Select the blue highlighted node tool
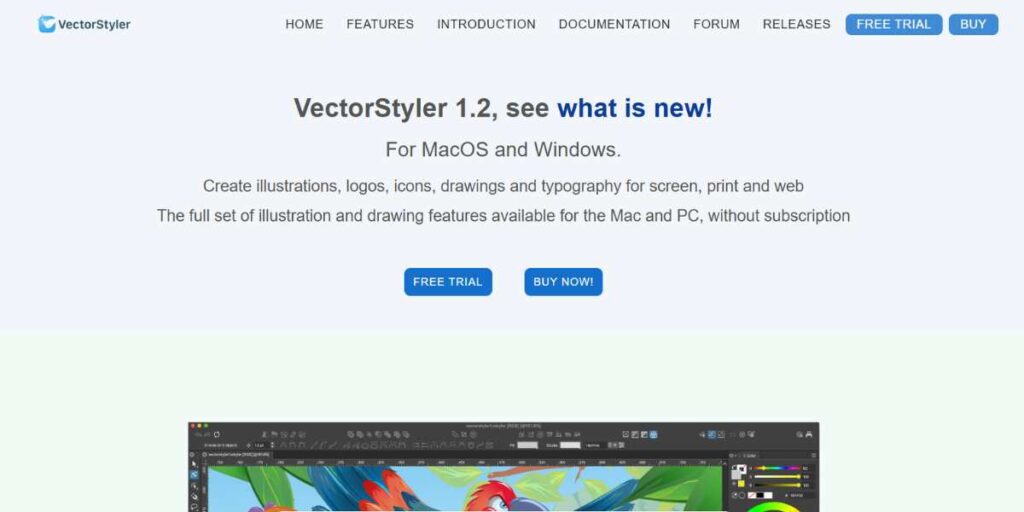Viewport: 1024px width, 512px height. (194, 475)
